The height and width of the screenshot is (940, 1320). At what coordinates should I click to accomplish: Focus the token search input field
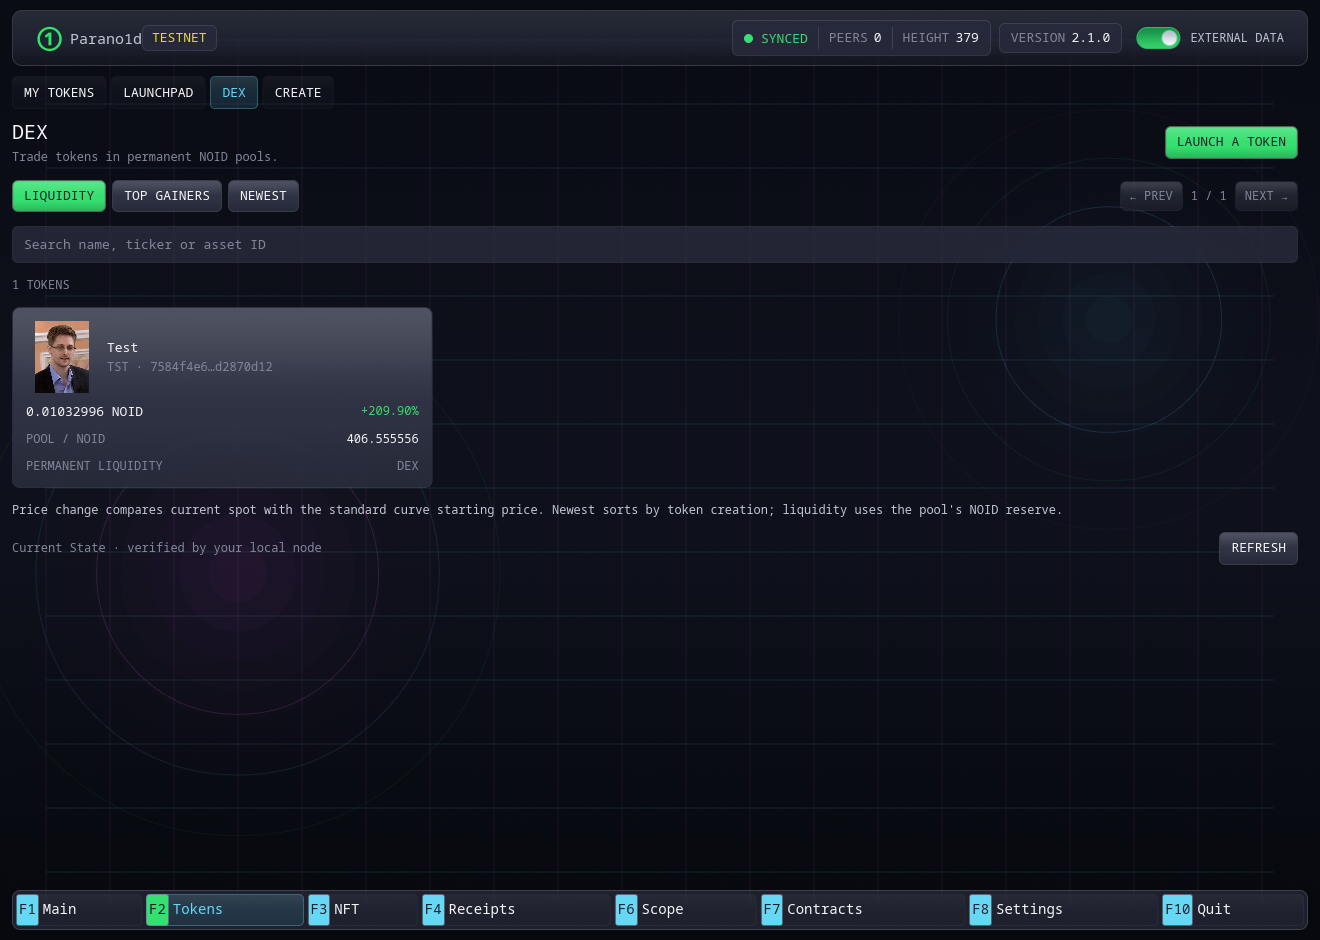(655, 245)
